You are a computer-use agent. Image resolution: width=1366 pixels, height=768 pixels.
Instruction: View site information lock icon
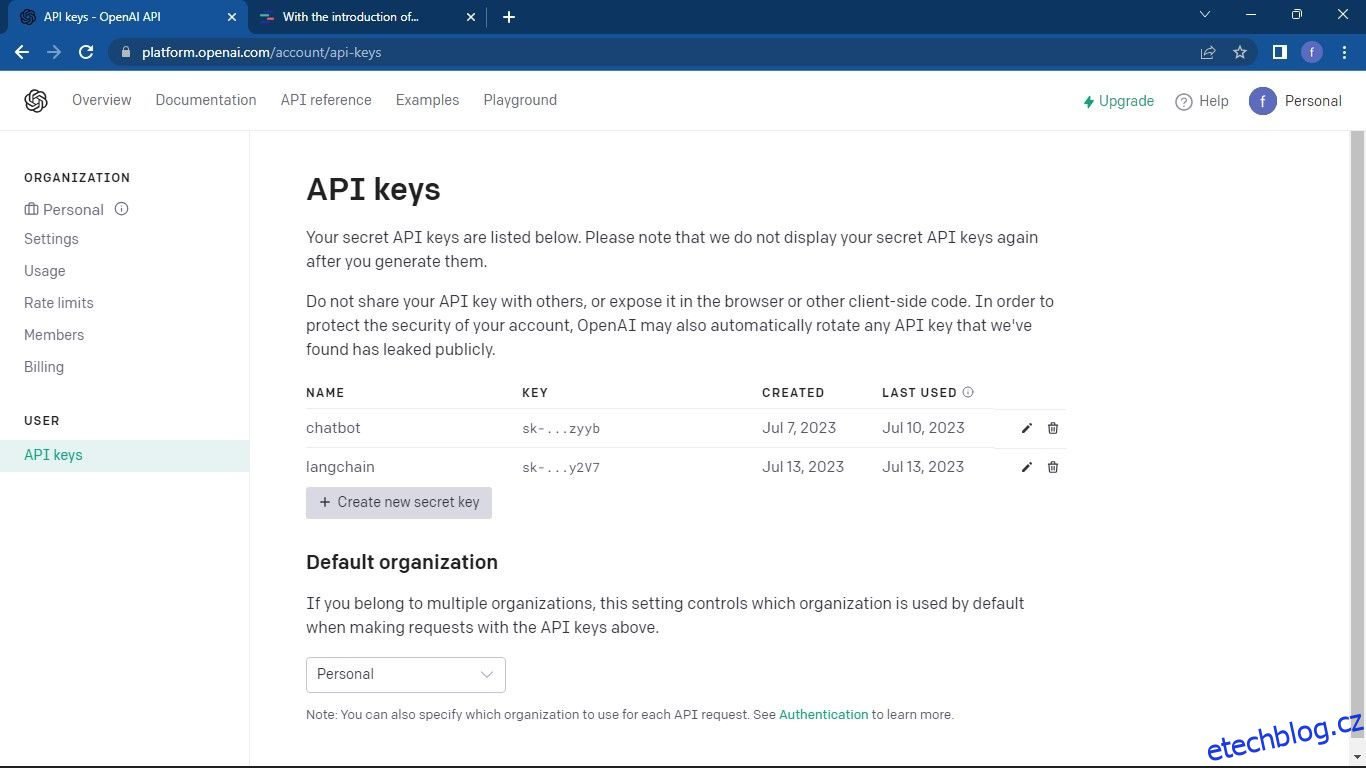tap(124, 52)
